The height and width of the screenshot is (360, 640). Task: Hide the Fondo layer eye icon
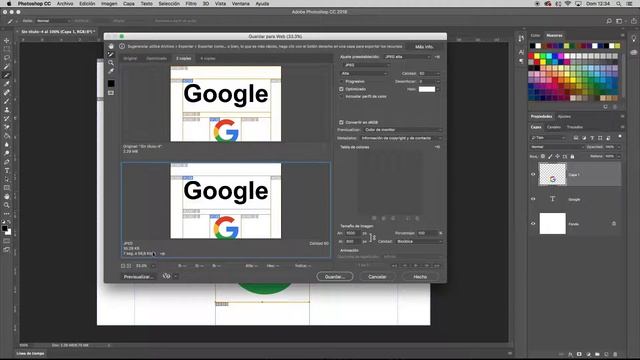[533, 224]
